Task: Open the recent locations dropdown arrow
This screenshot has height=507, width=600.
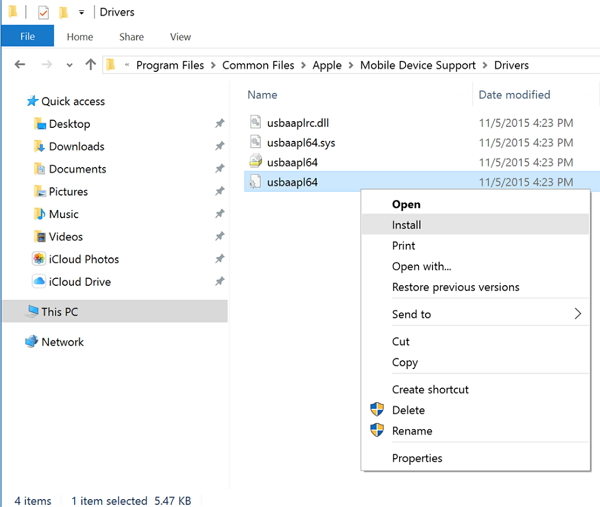Action: click(x=69, y=65)
